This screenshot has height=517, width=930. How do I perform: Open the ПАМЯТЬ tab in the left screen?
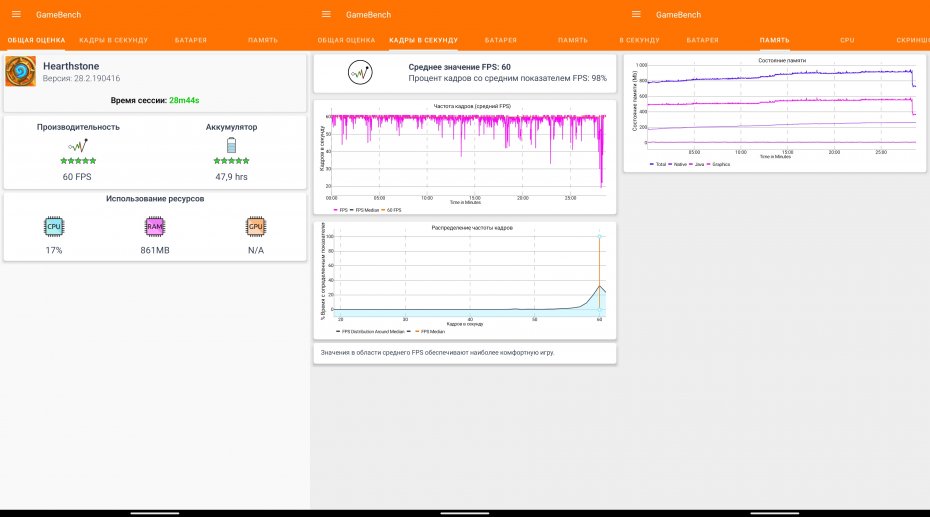pyautogui.click(x=262, y=40)
